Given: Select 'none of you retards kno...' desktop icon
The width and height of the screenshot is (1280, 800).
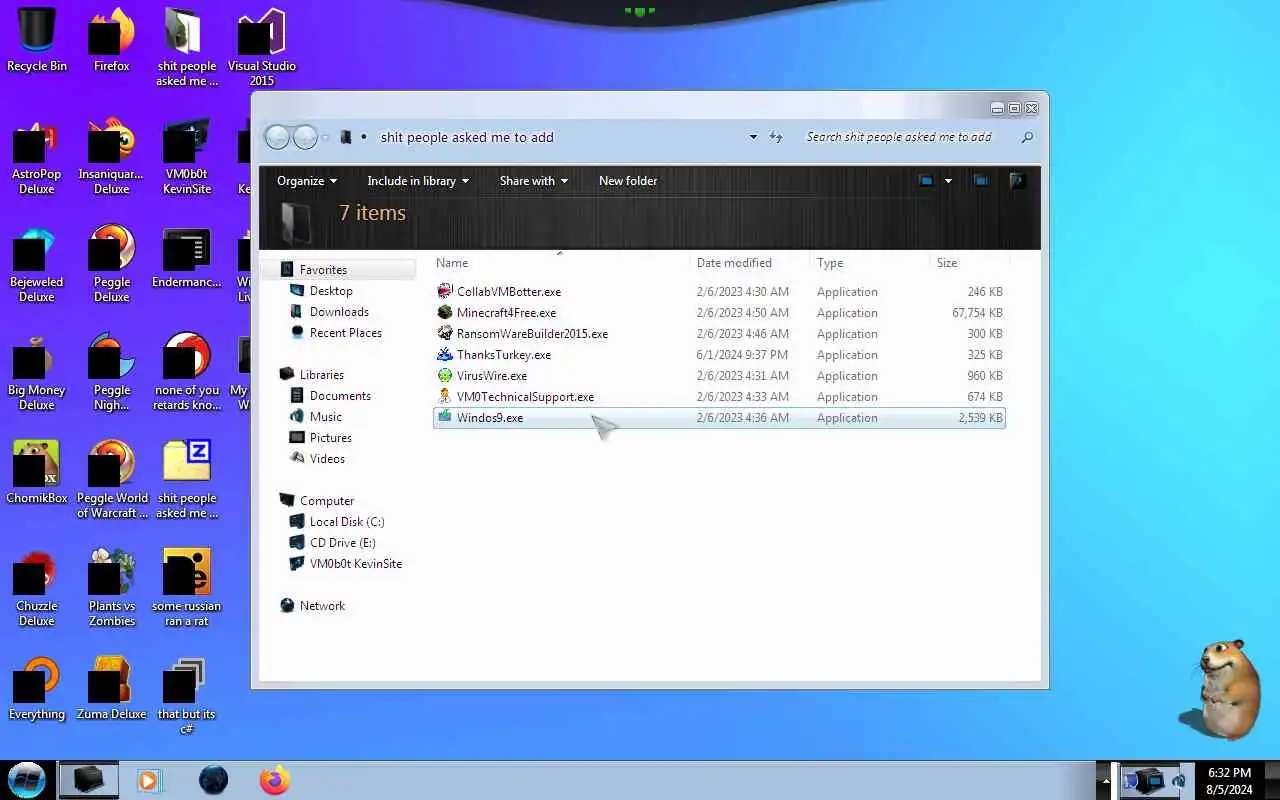Looking at the screenshot, I should coord(186,373).
